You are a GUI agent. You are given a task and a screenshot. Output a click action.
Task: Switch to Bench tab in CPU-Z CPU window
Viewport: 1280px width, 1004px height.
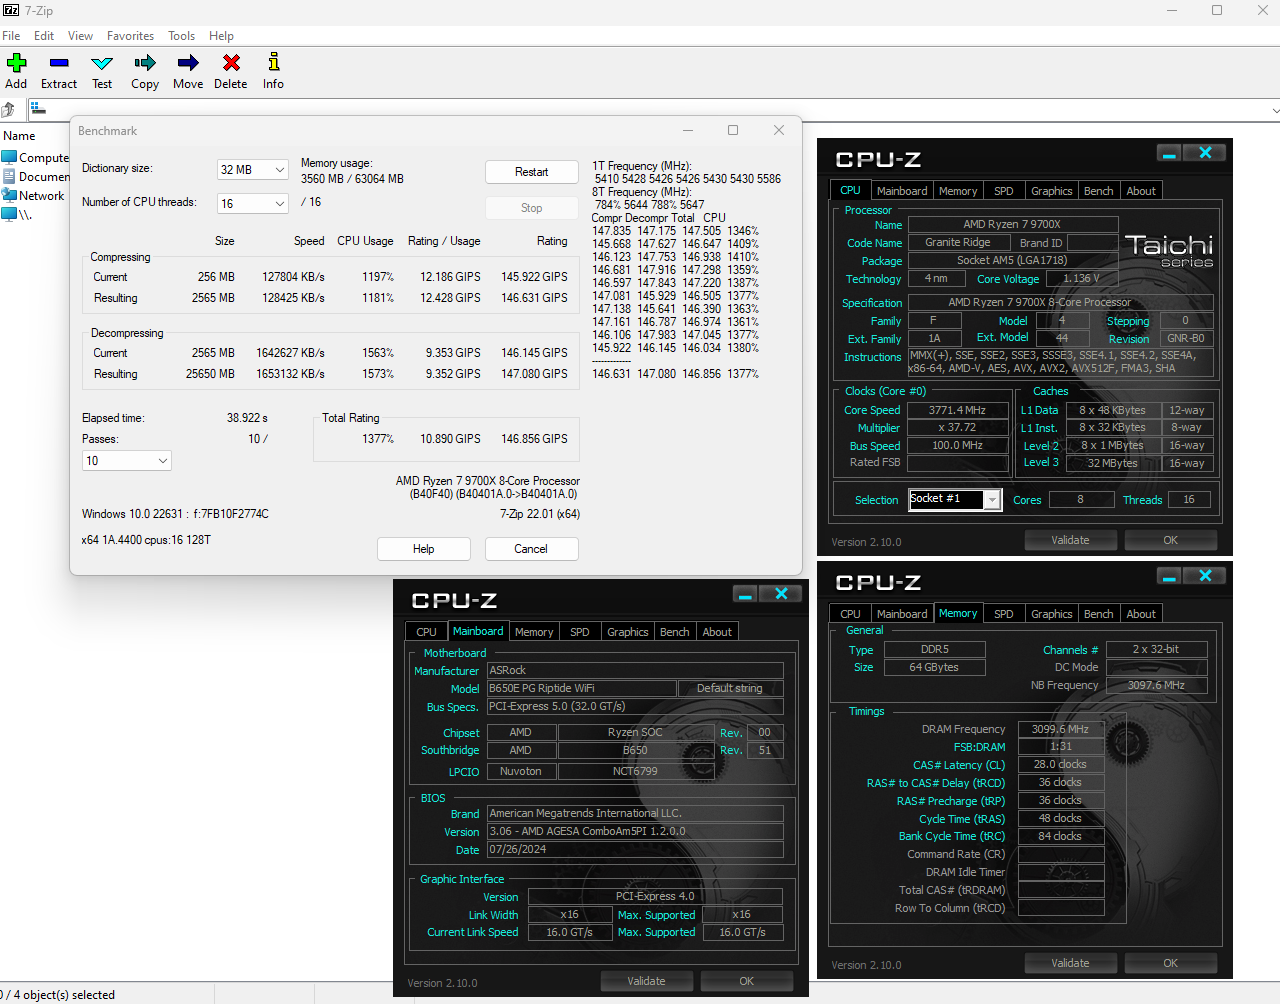click(1098, 191)
